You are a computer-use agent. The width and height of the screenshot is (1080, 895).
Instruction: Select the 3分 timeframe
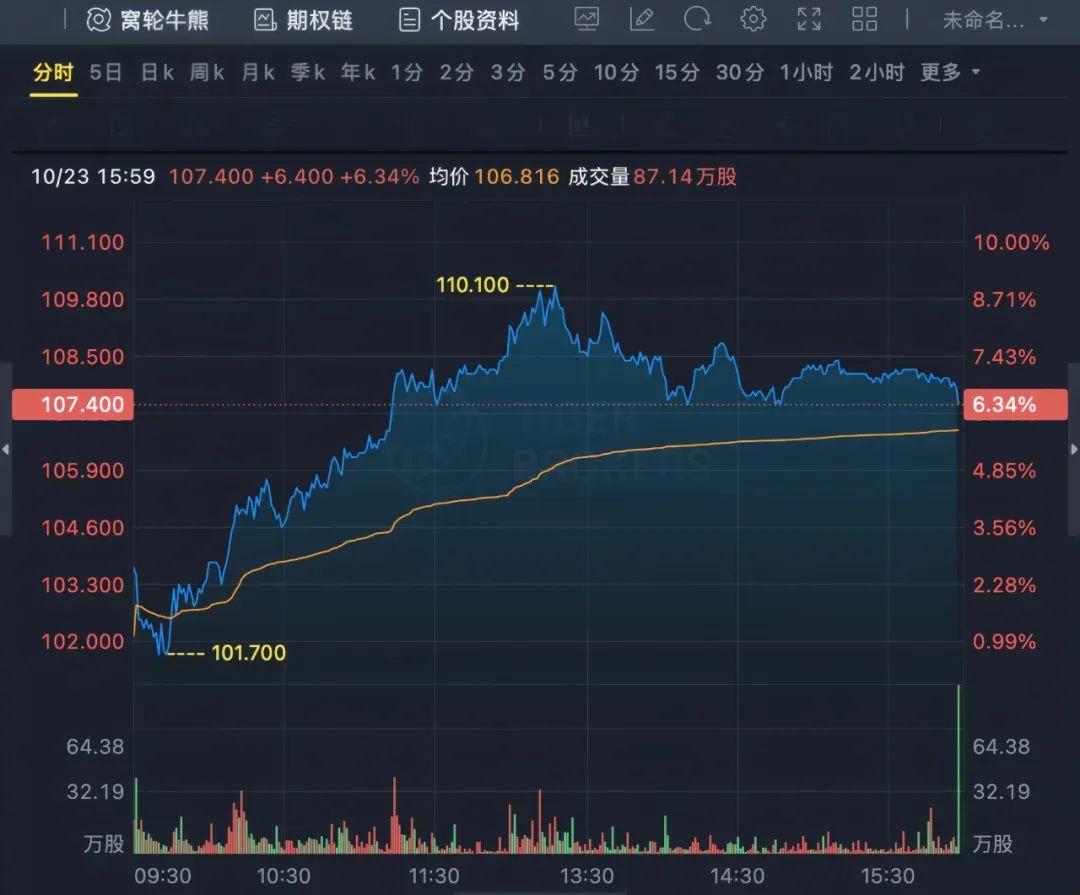508,72
